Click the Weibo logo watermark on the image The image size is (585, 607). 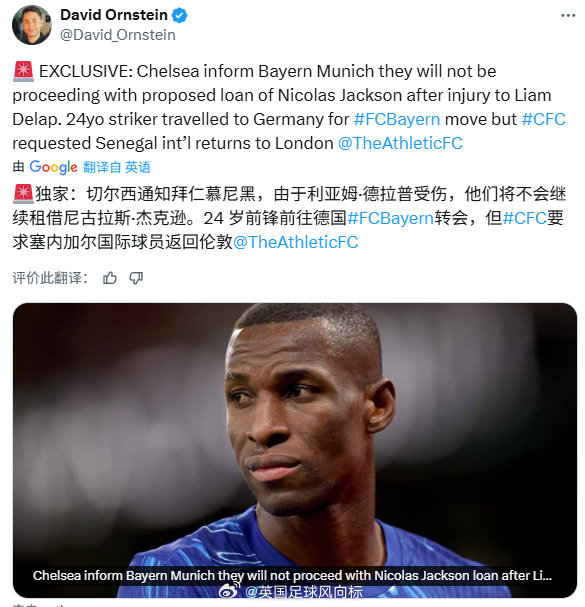coord(228,591)
